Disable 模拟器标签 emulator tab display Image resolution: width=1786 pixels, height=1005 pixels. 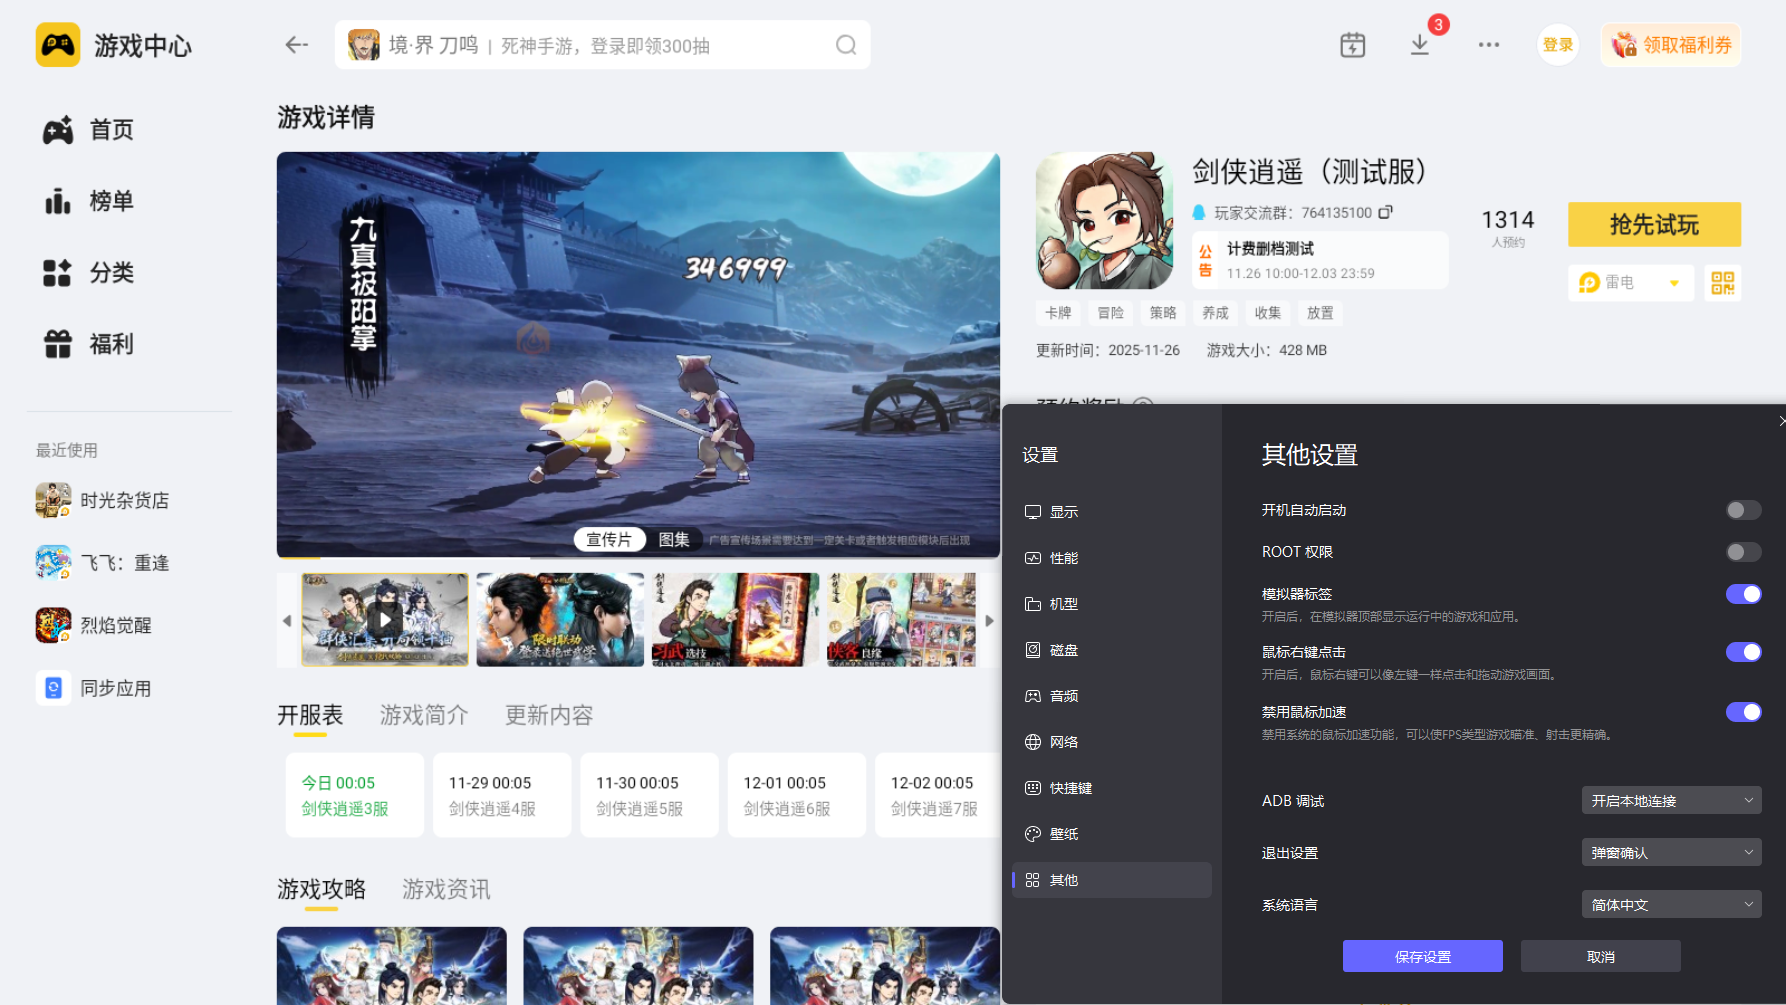(x=1743, y=593)
